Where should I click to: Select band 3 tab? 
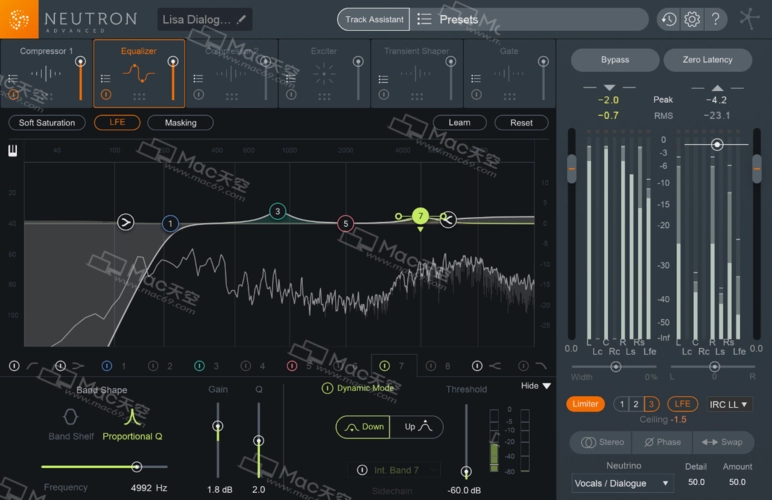click(207, 366)
